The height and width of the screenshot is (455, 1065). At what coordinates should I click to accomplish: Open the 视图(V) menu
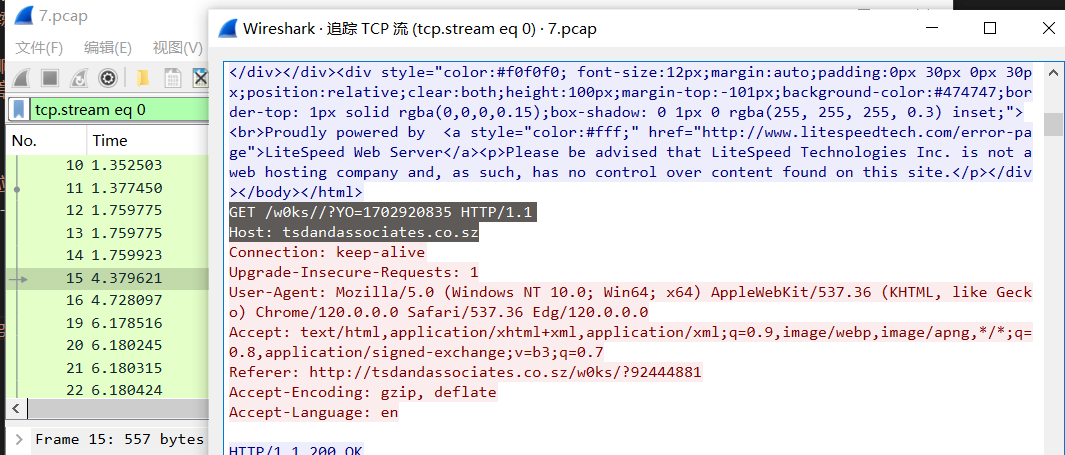tap(177, 47)
